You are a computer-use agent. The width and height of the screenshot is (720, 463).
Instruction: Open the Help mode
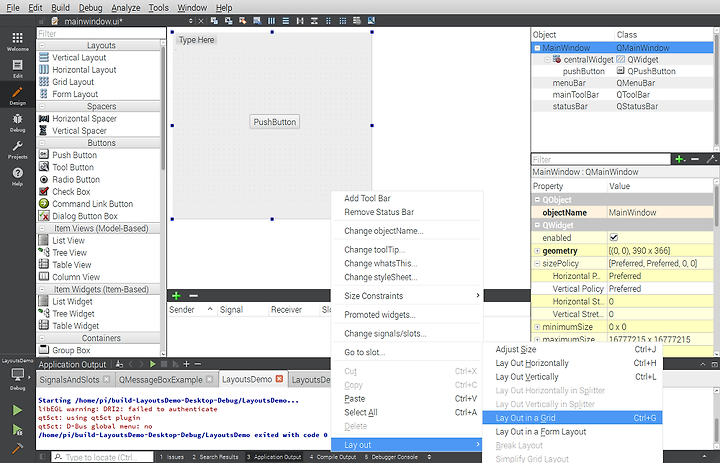click(17, 176)
